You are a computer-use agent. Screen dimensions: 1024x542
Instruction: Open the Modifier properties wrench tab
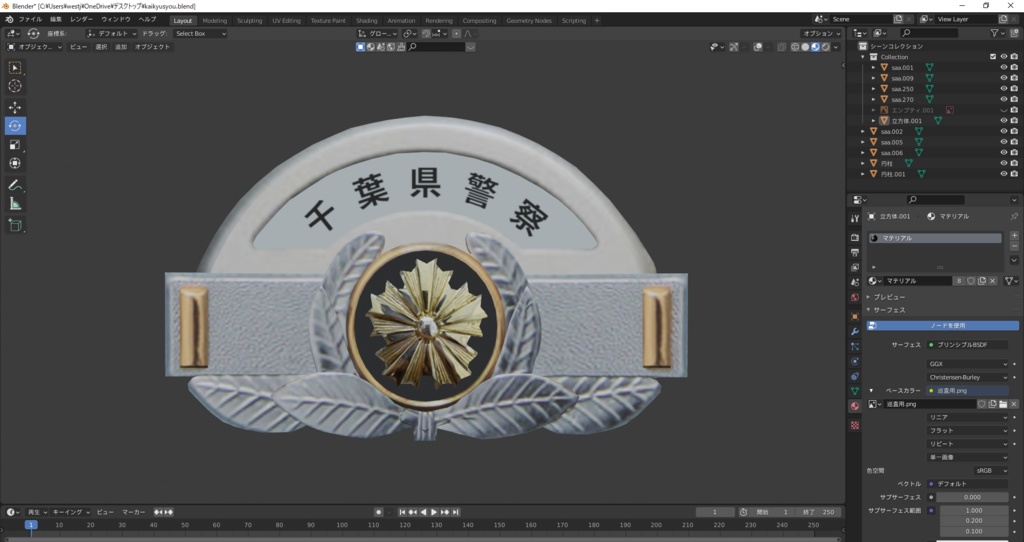(855, 332)
